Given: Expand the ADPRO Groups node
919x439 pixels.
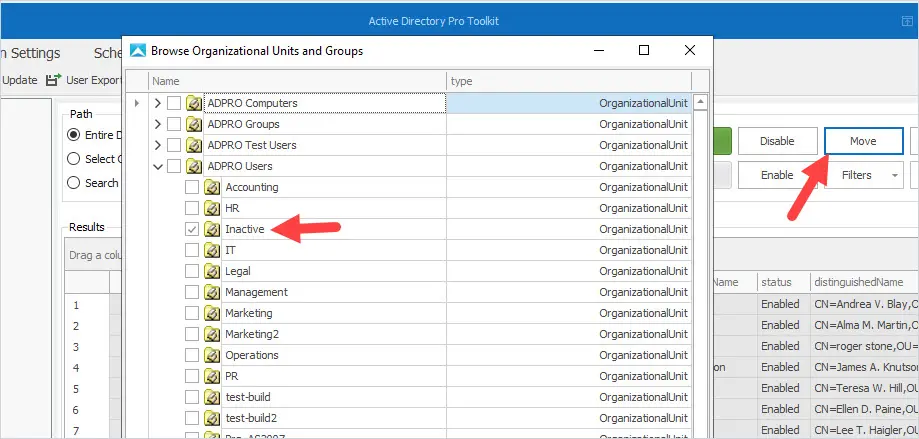Looking at the screenshot, I should (157, 124).
